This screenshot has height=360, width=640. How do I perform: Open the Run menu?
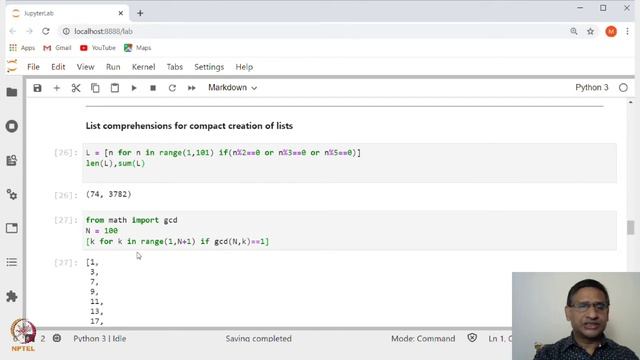(x=113, y=67)
